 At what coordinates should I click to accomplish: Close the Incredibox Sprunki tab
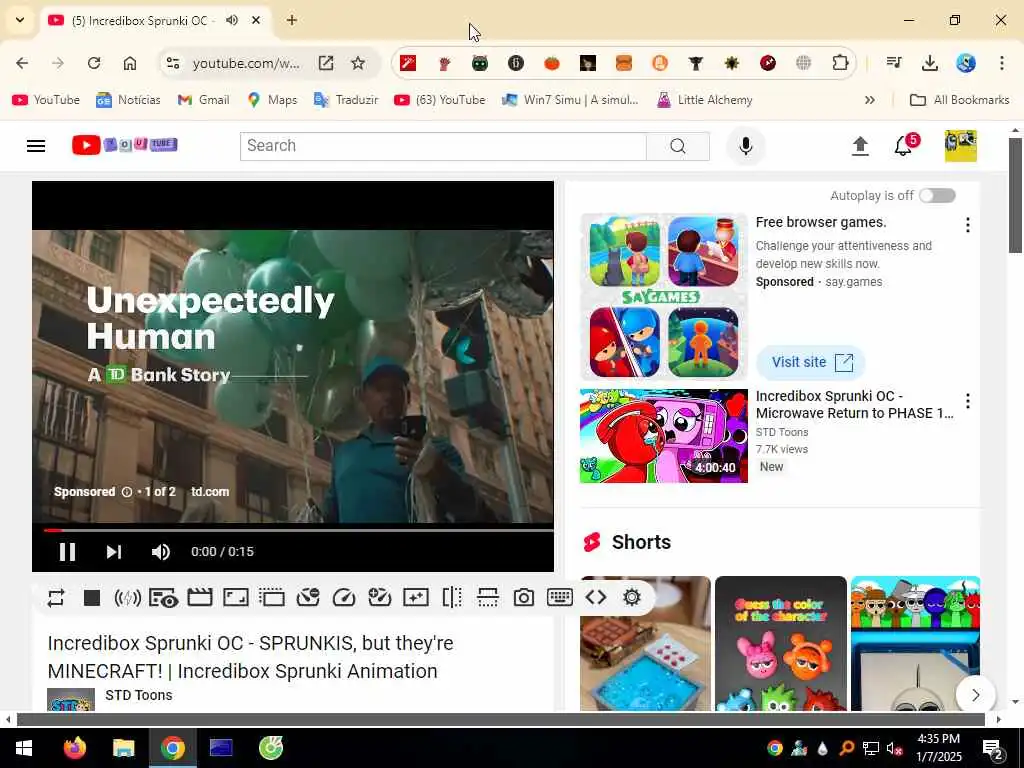click(x=256, y=20)
